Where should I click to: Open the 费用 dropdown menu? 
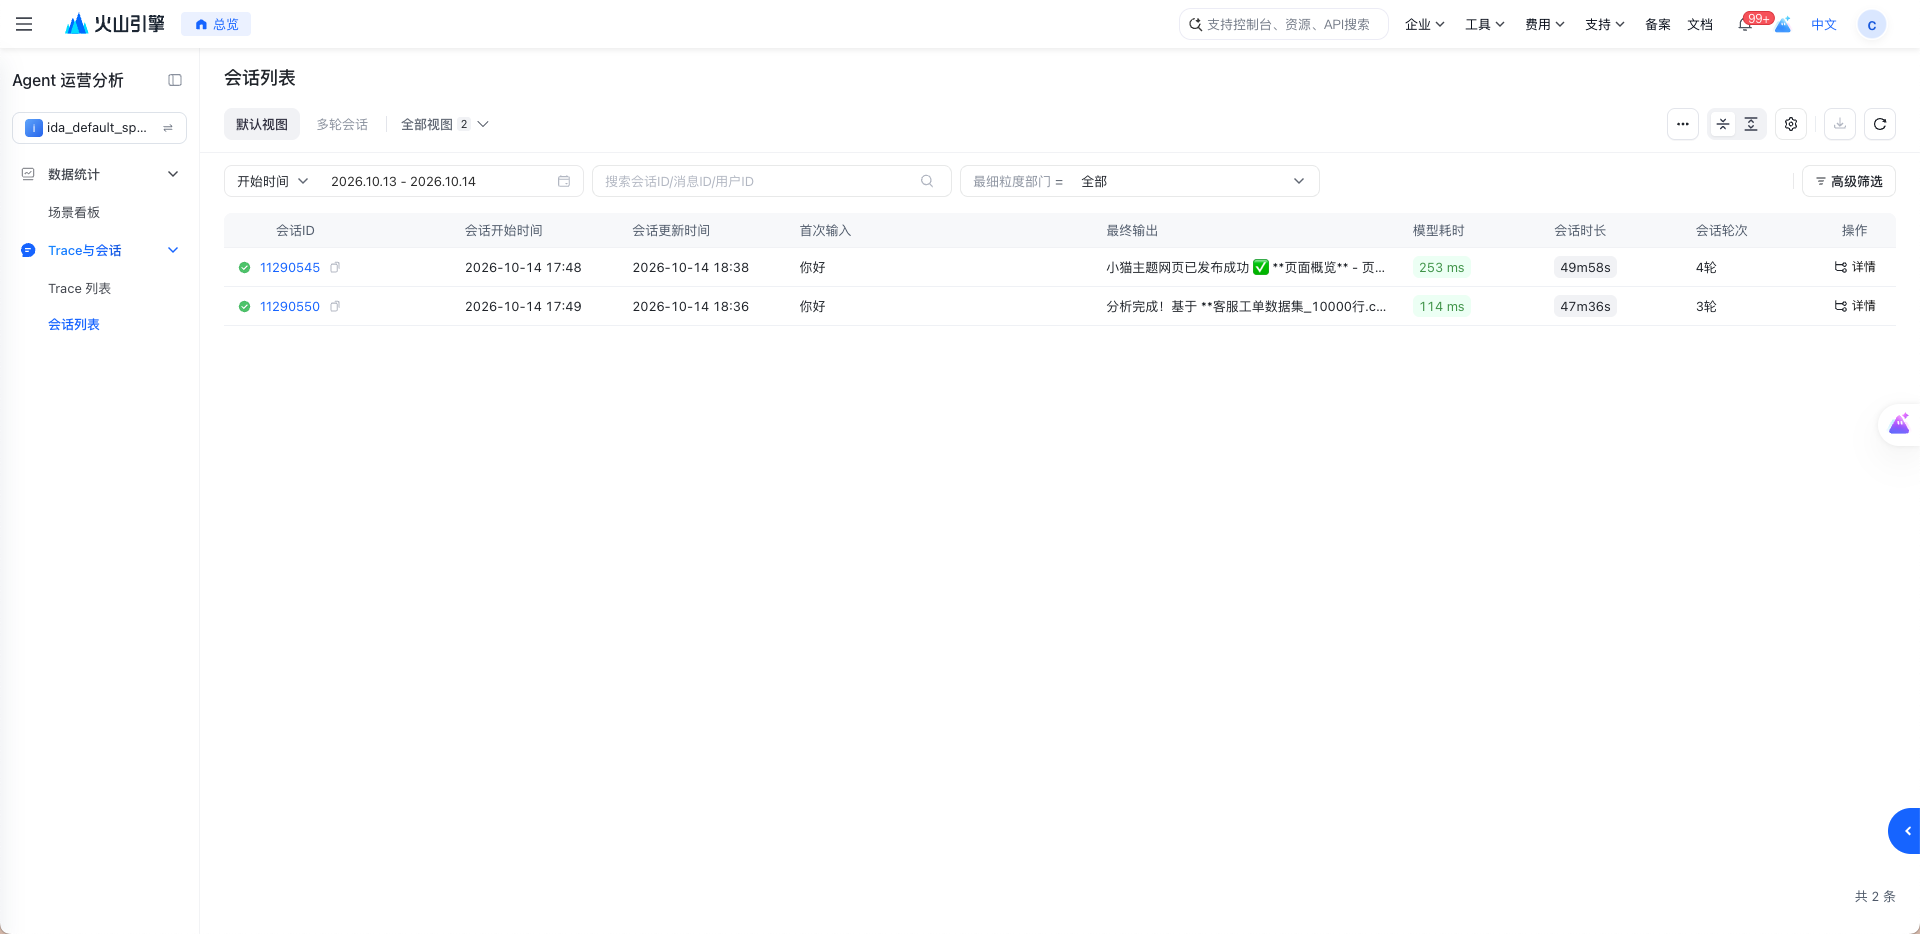[1545, 25]
